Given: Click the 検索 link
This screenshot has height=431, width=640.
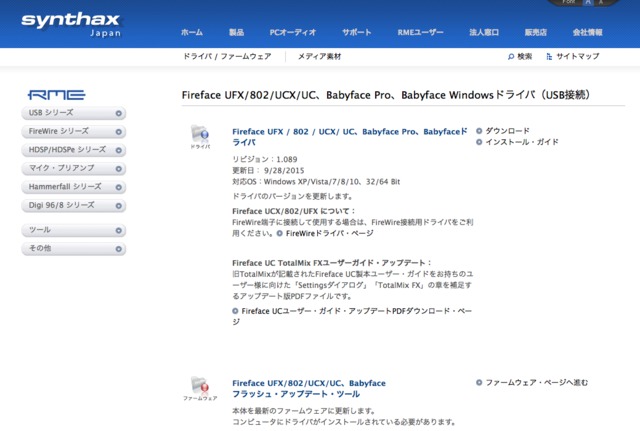Looking at the screenshot, I should click(524, 56).
